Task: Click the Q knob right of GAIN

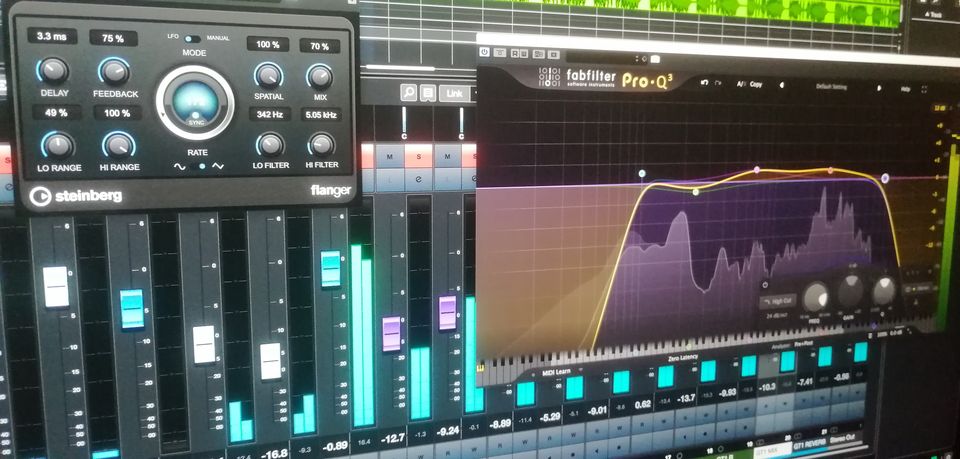Action: (x=883, y=291)
